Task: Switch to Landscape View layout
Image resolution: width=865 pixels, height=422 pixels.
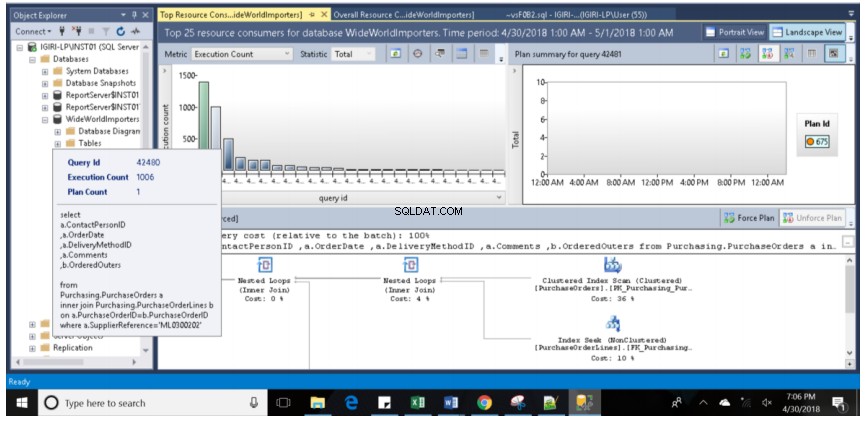Action: (808, 33)
